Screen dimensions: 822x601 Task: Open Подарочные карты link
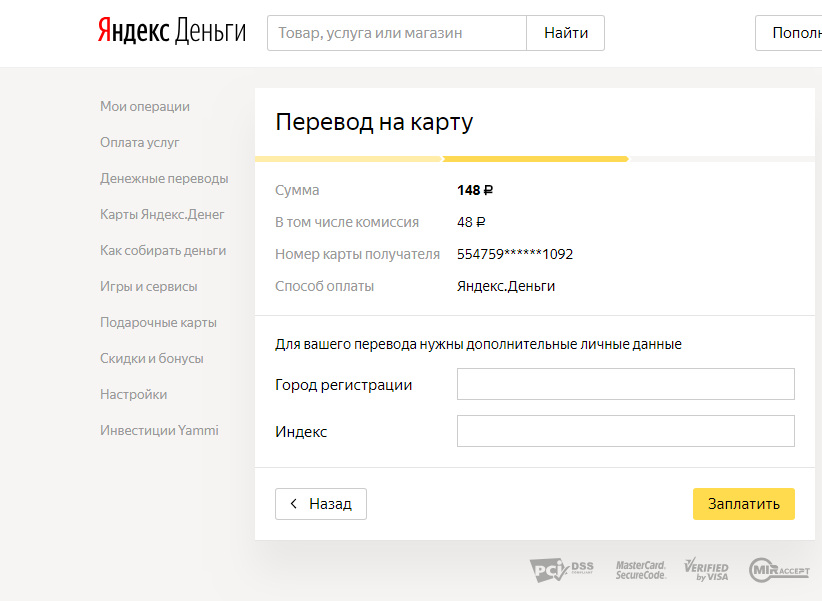click(x=158, y=323)
